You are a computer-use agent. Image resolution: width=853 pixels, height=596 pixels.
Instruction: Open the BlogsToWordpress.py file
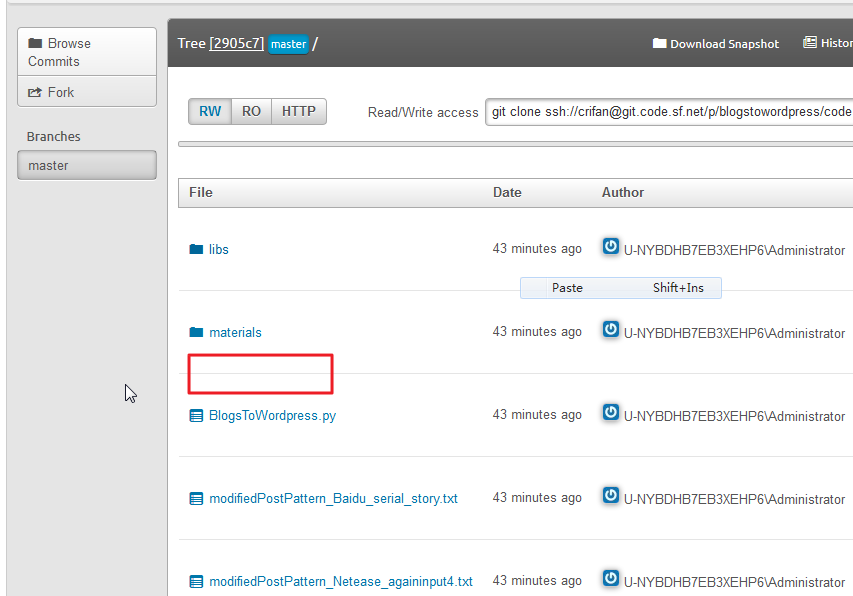click(273, 415)
